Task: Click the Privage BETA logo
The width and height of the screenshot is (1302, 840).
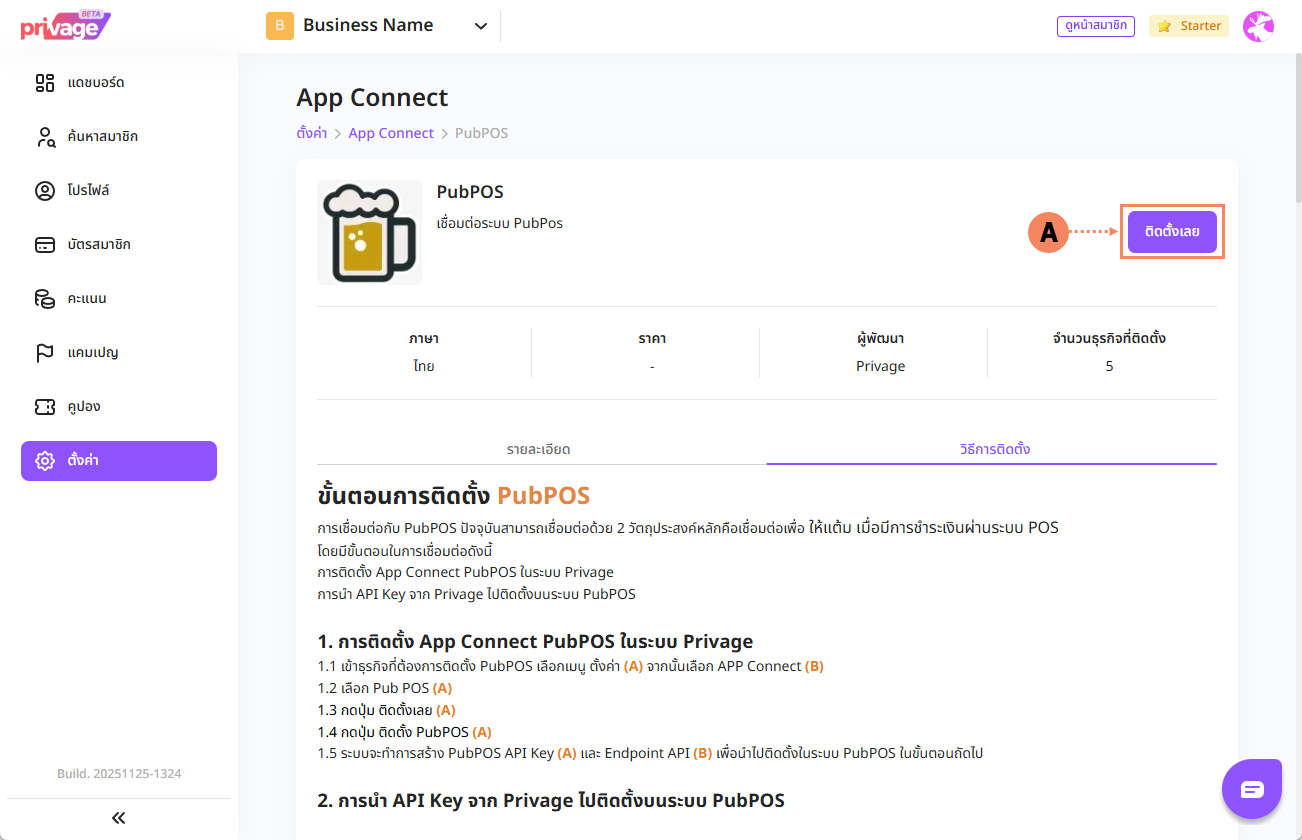Action: click(65, 26)
